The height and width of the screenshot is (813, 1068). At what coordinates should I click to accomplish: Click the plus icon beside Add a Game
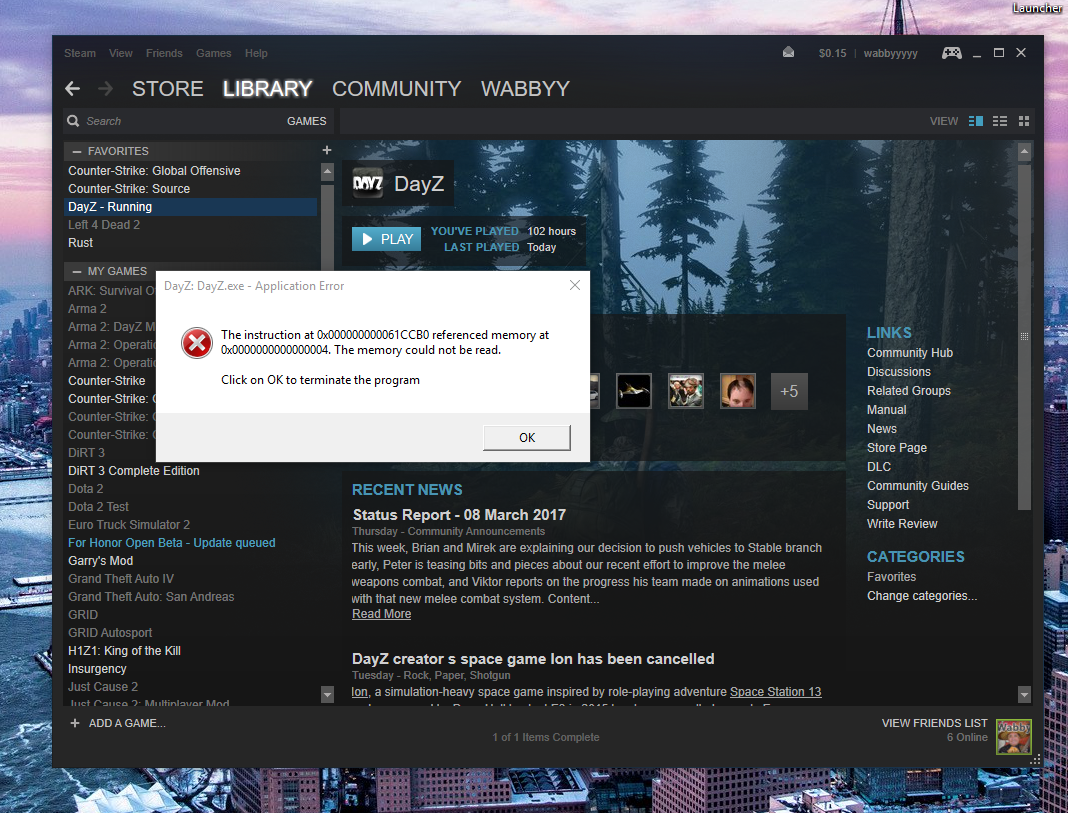(x=75, y=723)
